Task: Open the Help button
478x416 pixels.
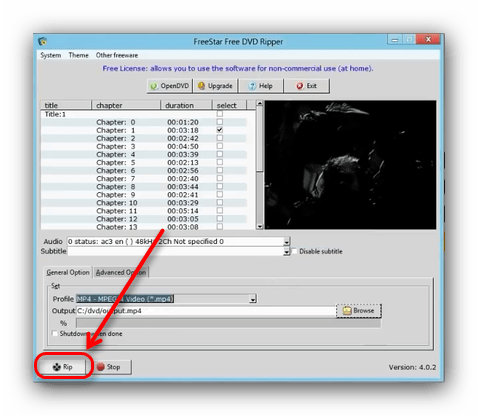Action: tap(261, 86)
